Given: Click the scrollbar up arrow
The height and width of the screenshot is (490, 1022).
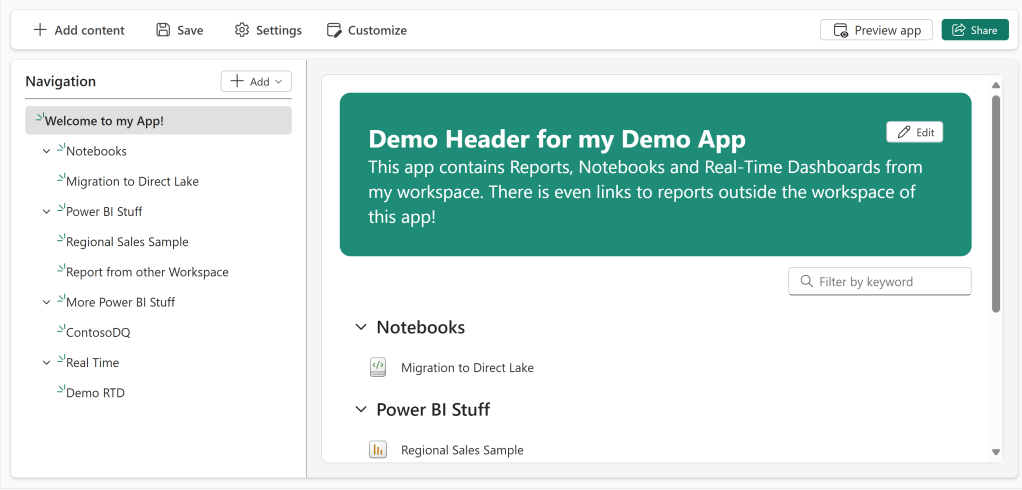Looking at the screenshot, I should tap(995, 85).
